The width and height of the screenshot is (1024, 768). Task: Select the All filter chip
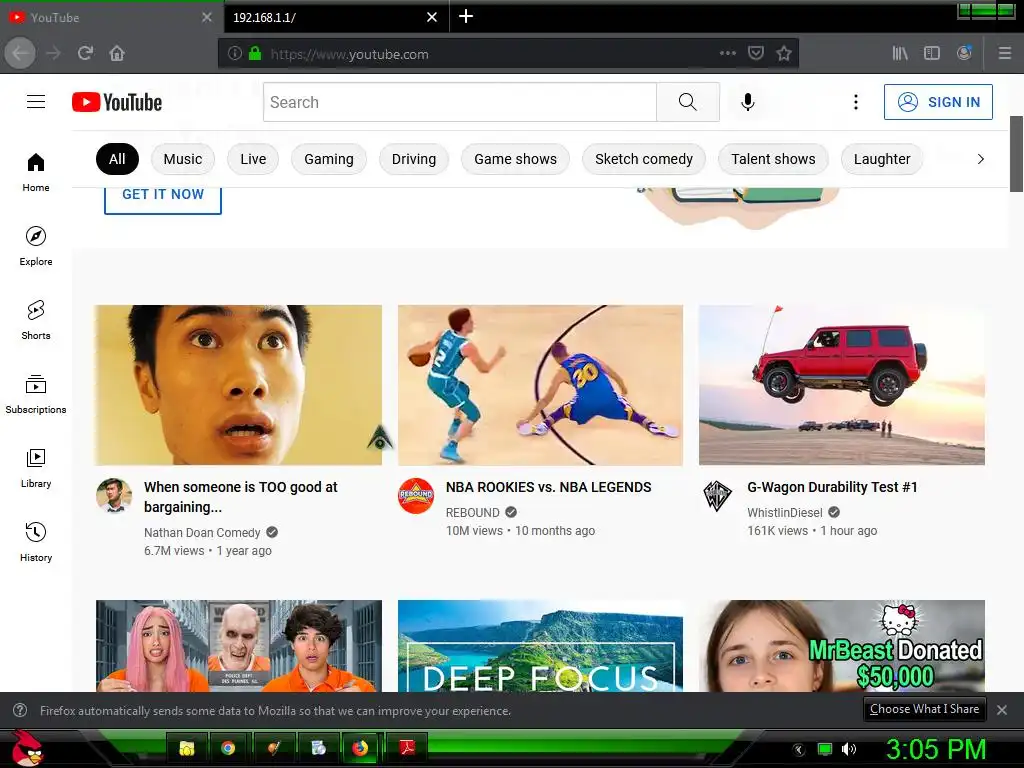click(117, 159)
